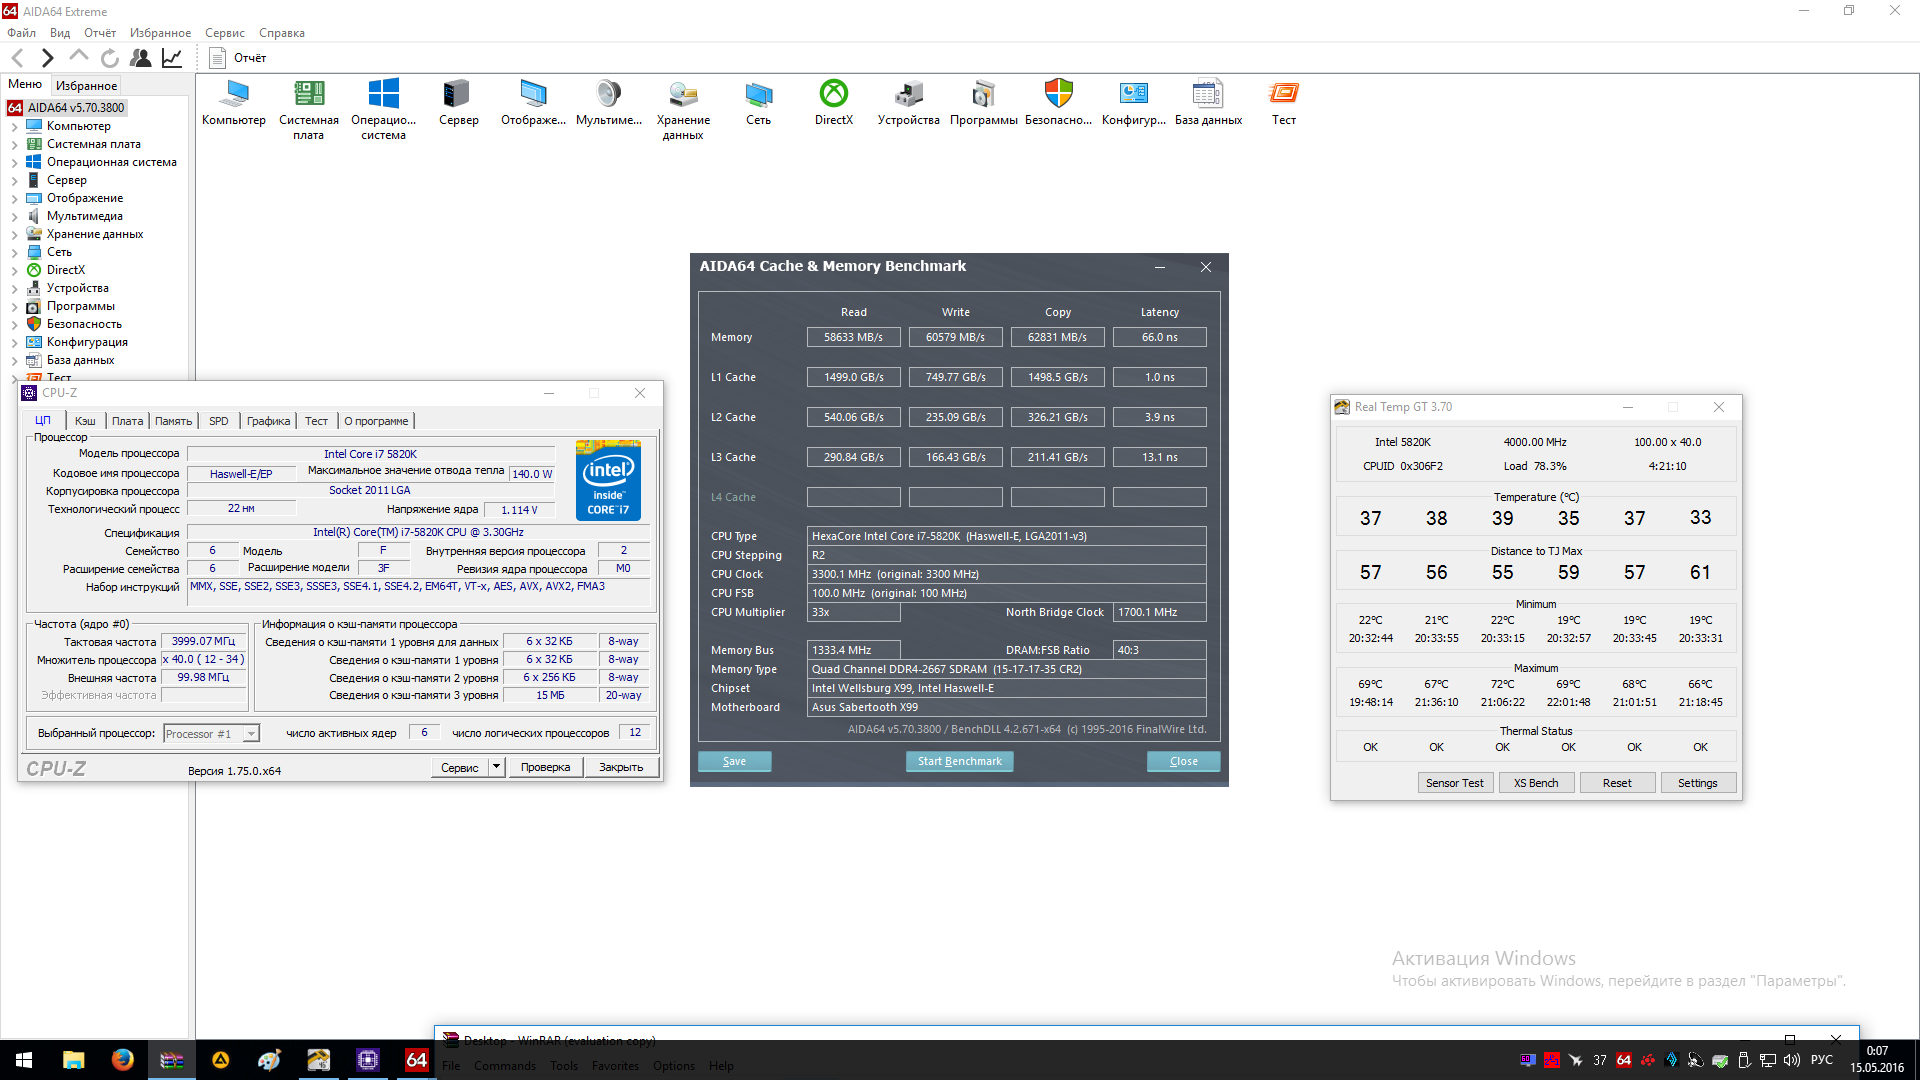Click the Sensor Test button
The width and height of the screenshot is (1920, 1080).
coord(1454,783)
